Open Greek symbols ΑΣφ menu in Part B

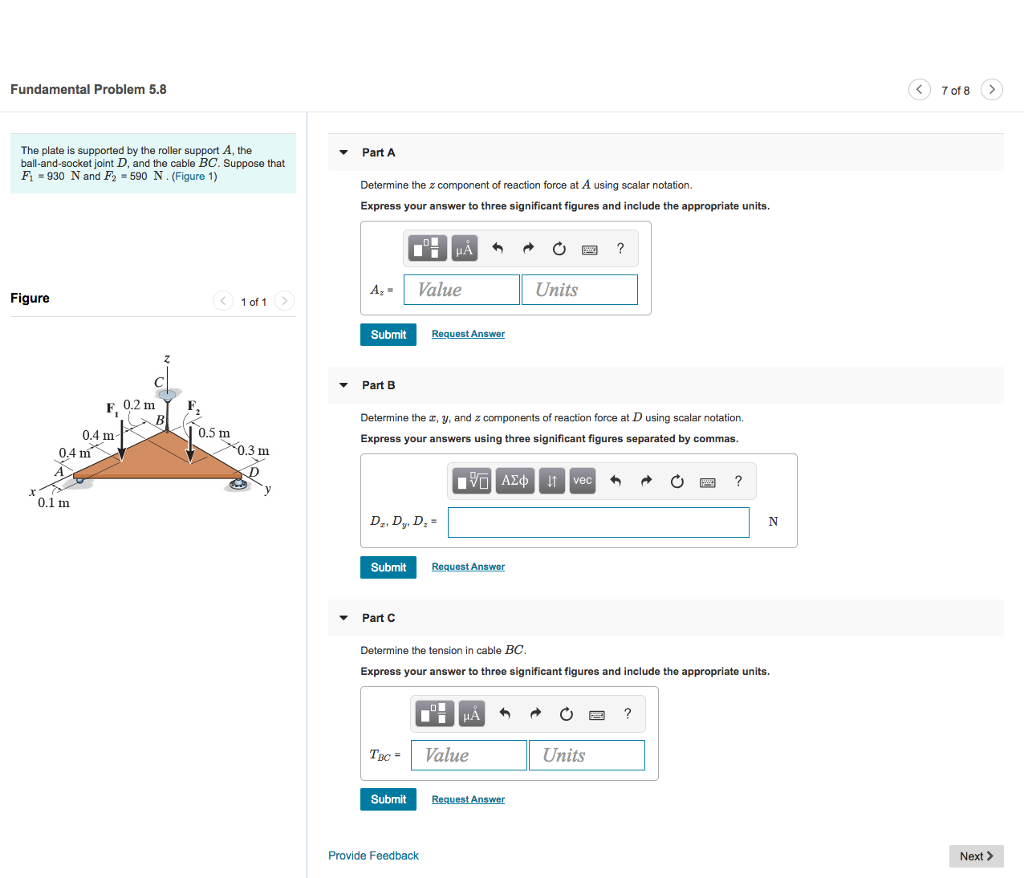coord(515,481)
